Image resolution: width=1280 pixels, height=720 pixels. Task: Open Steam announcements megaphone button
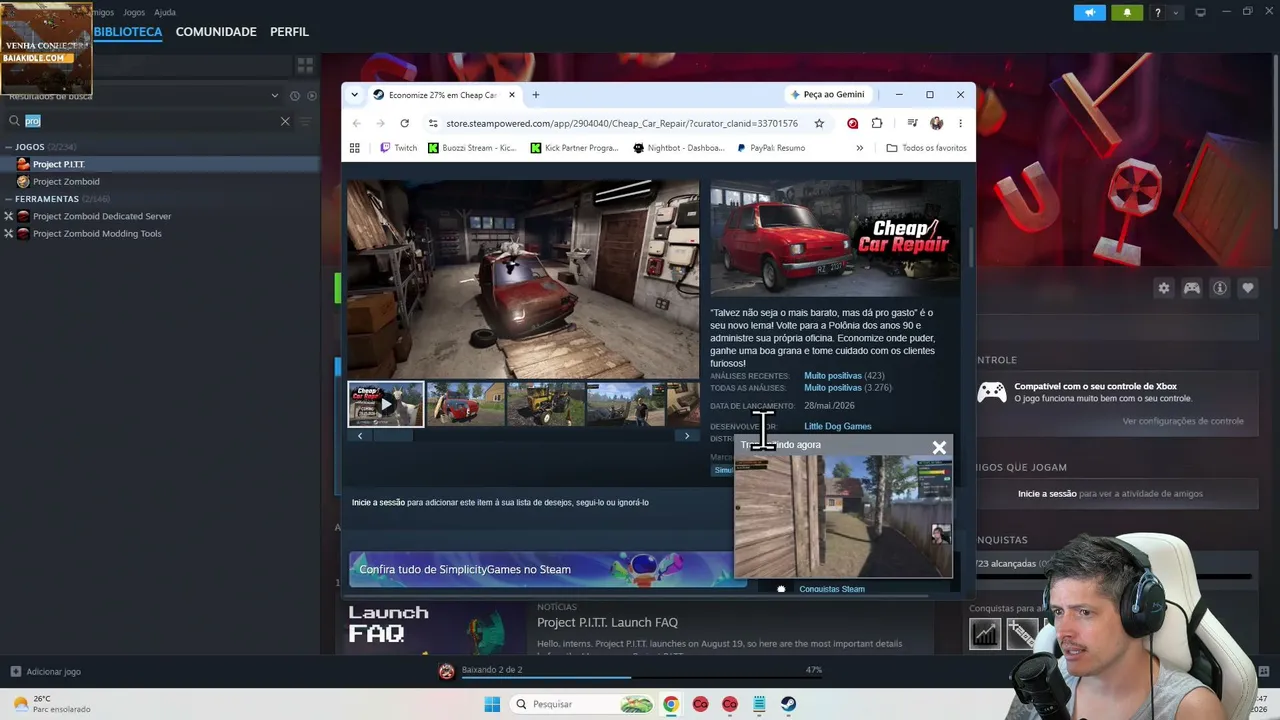[x=1090, y=12]
